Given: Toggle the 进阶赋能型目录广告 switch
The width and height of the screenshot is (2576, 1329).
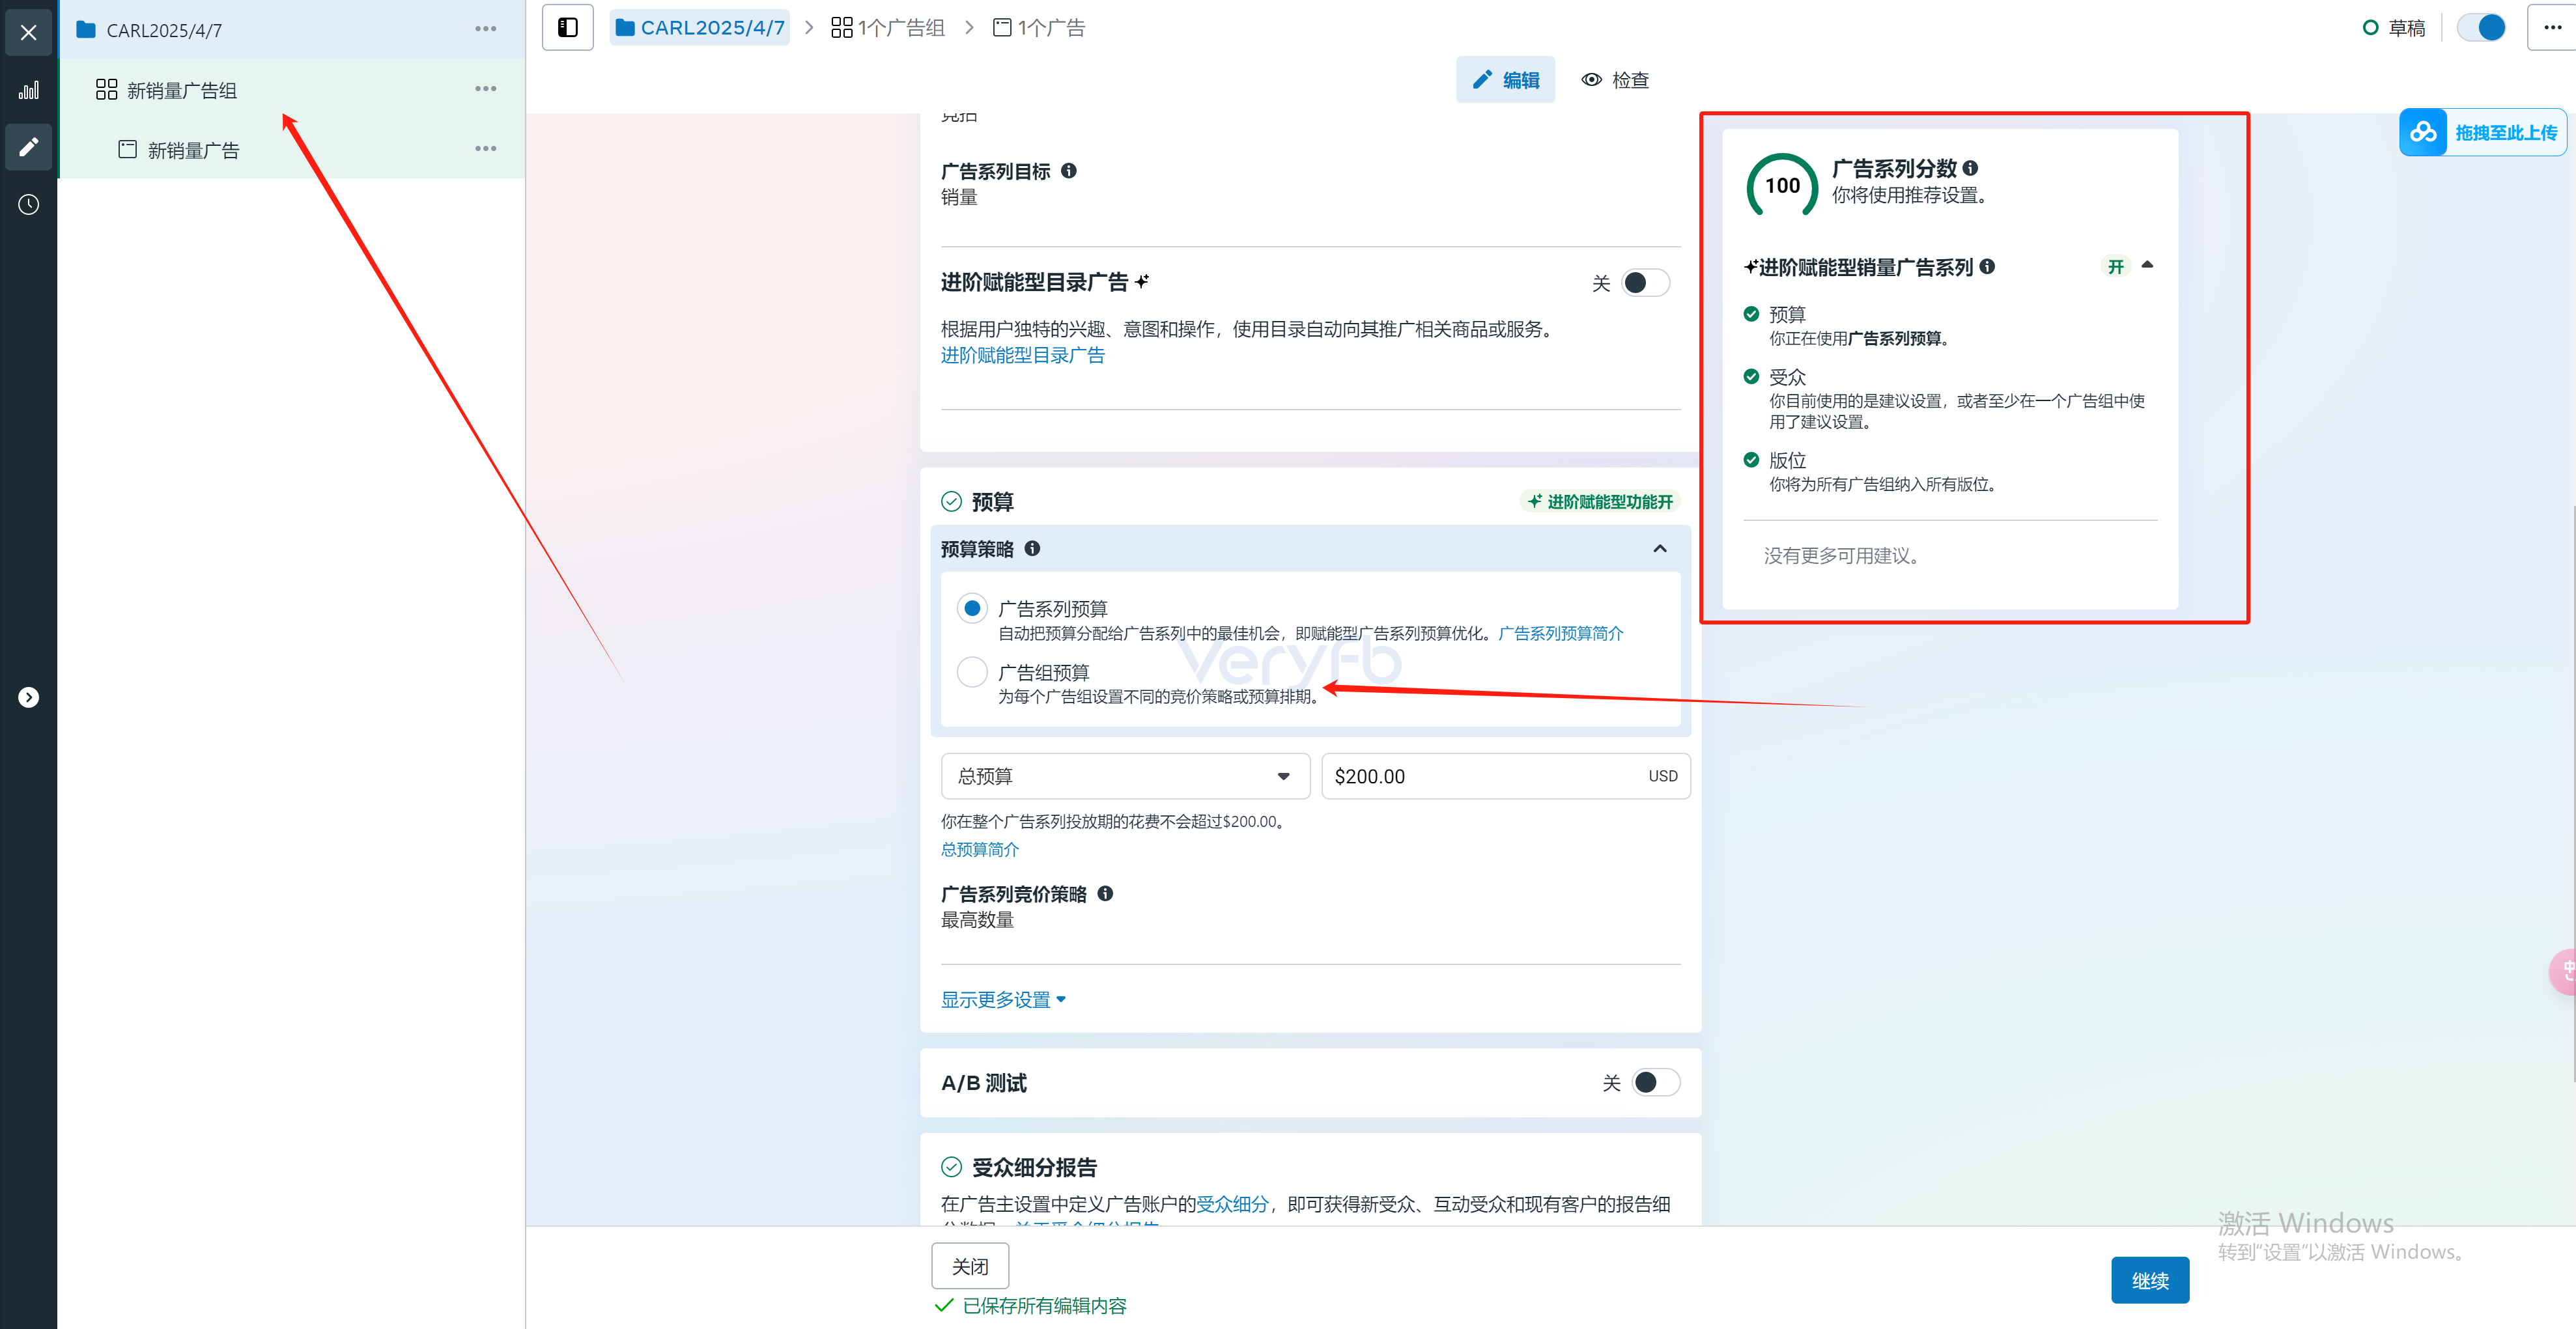Looking at the screenshot, I should (1644, 283).
